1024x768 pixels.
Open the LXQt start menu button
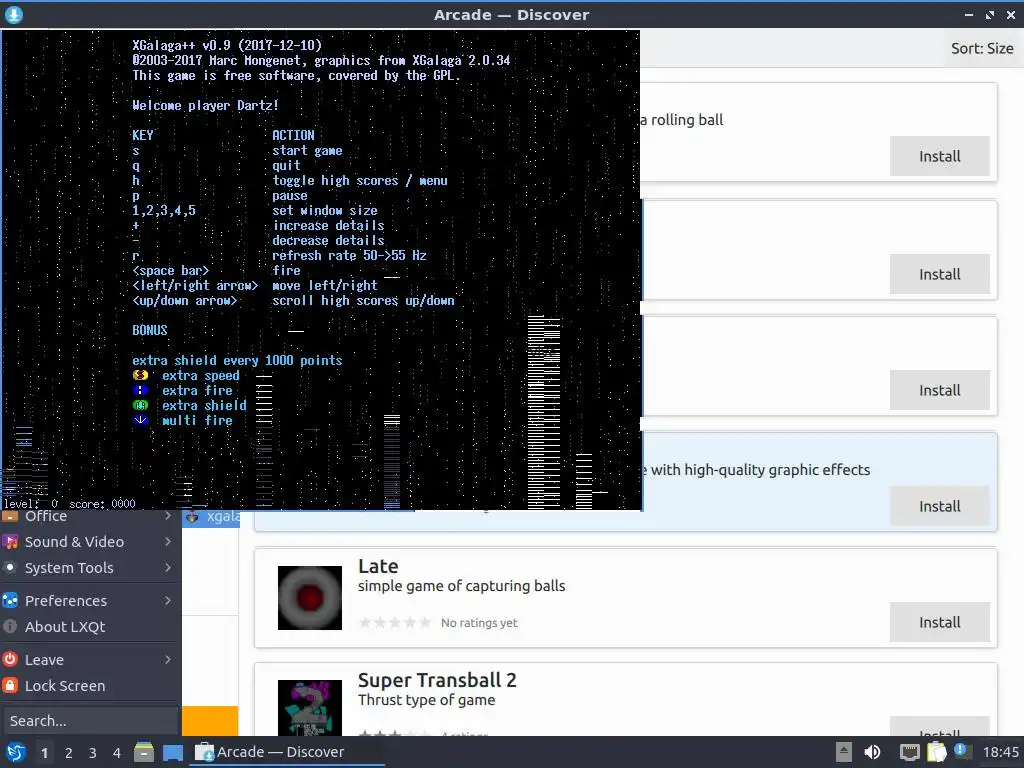pyautogui.click(x=15, y=752)
